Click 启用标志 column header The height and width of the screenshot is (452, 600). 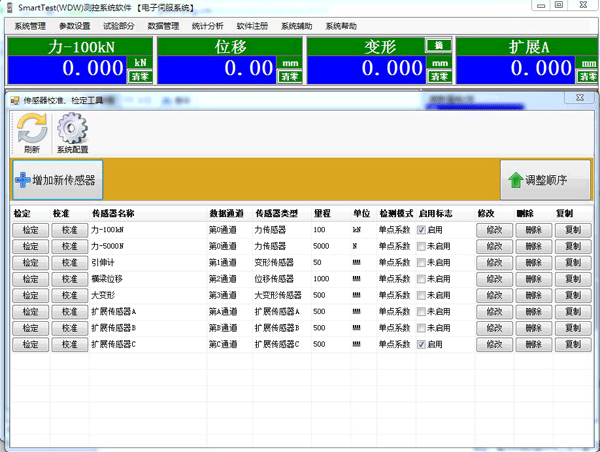[x=445, y=214]
